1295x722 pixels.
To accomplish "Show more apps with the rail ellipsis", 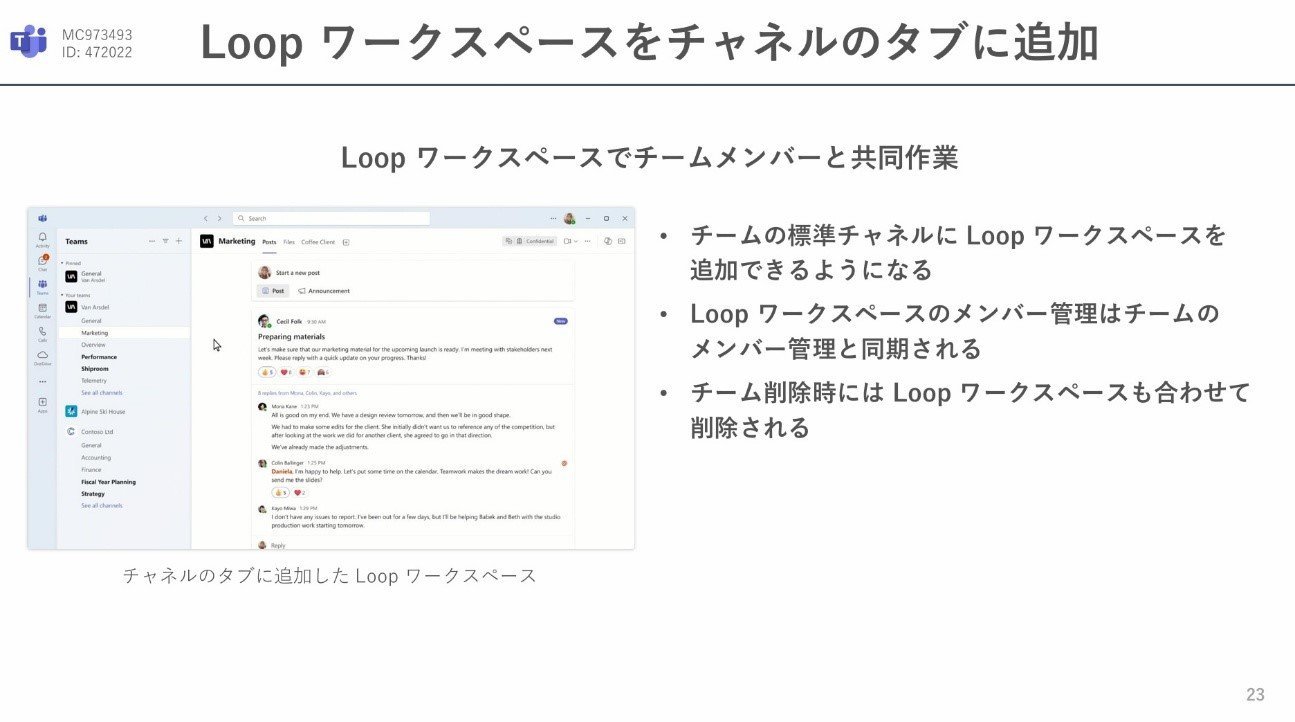I will [42, 381].
